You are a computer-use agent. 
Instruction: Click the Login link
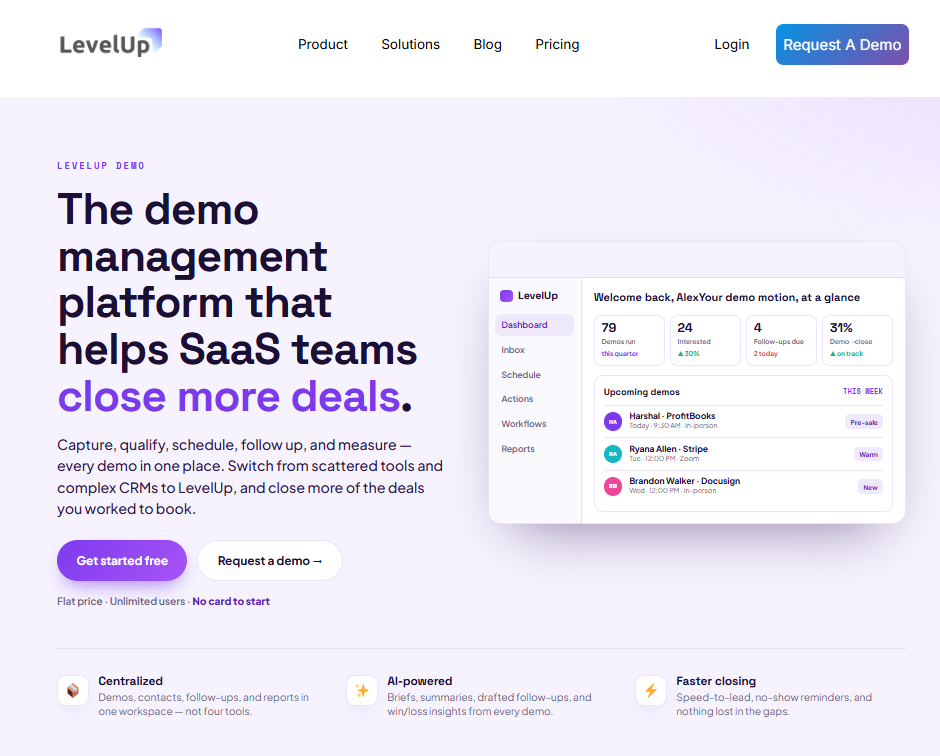pyautogui.click(x=731, y=44)
